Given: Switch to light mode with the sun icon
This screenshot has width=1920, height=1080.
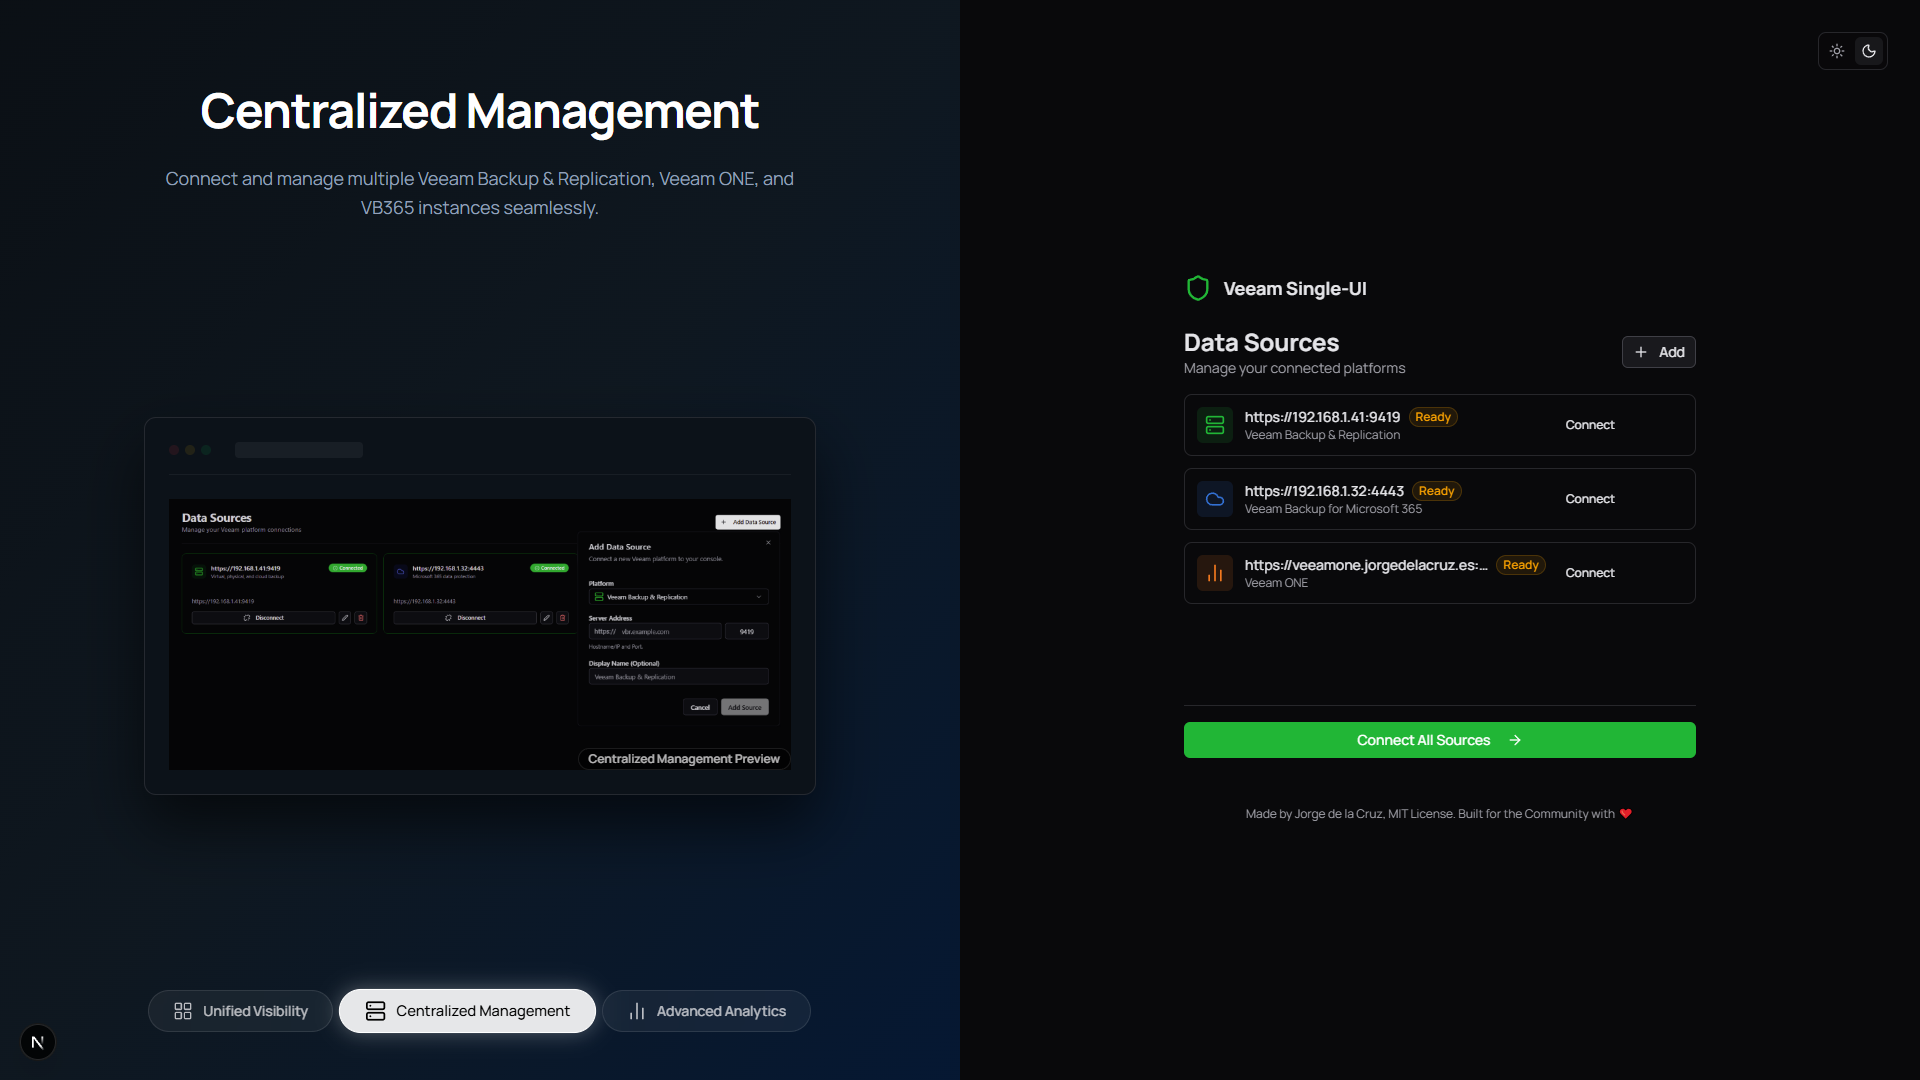Looking at the screenshot, I should 1837,51.
